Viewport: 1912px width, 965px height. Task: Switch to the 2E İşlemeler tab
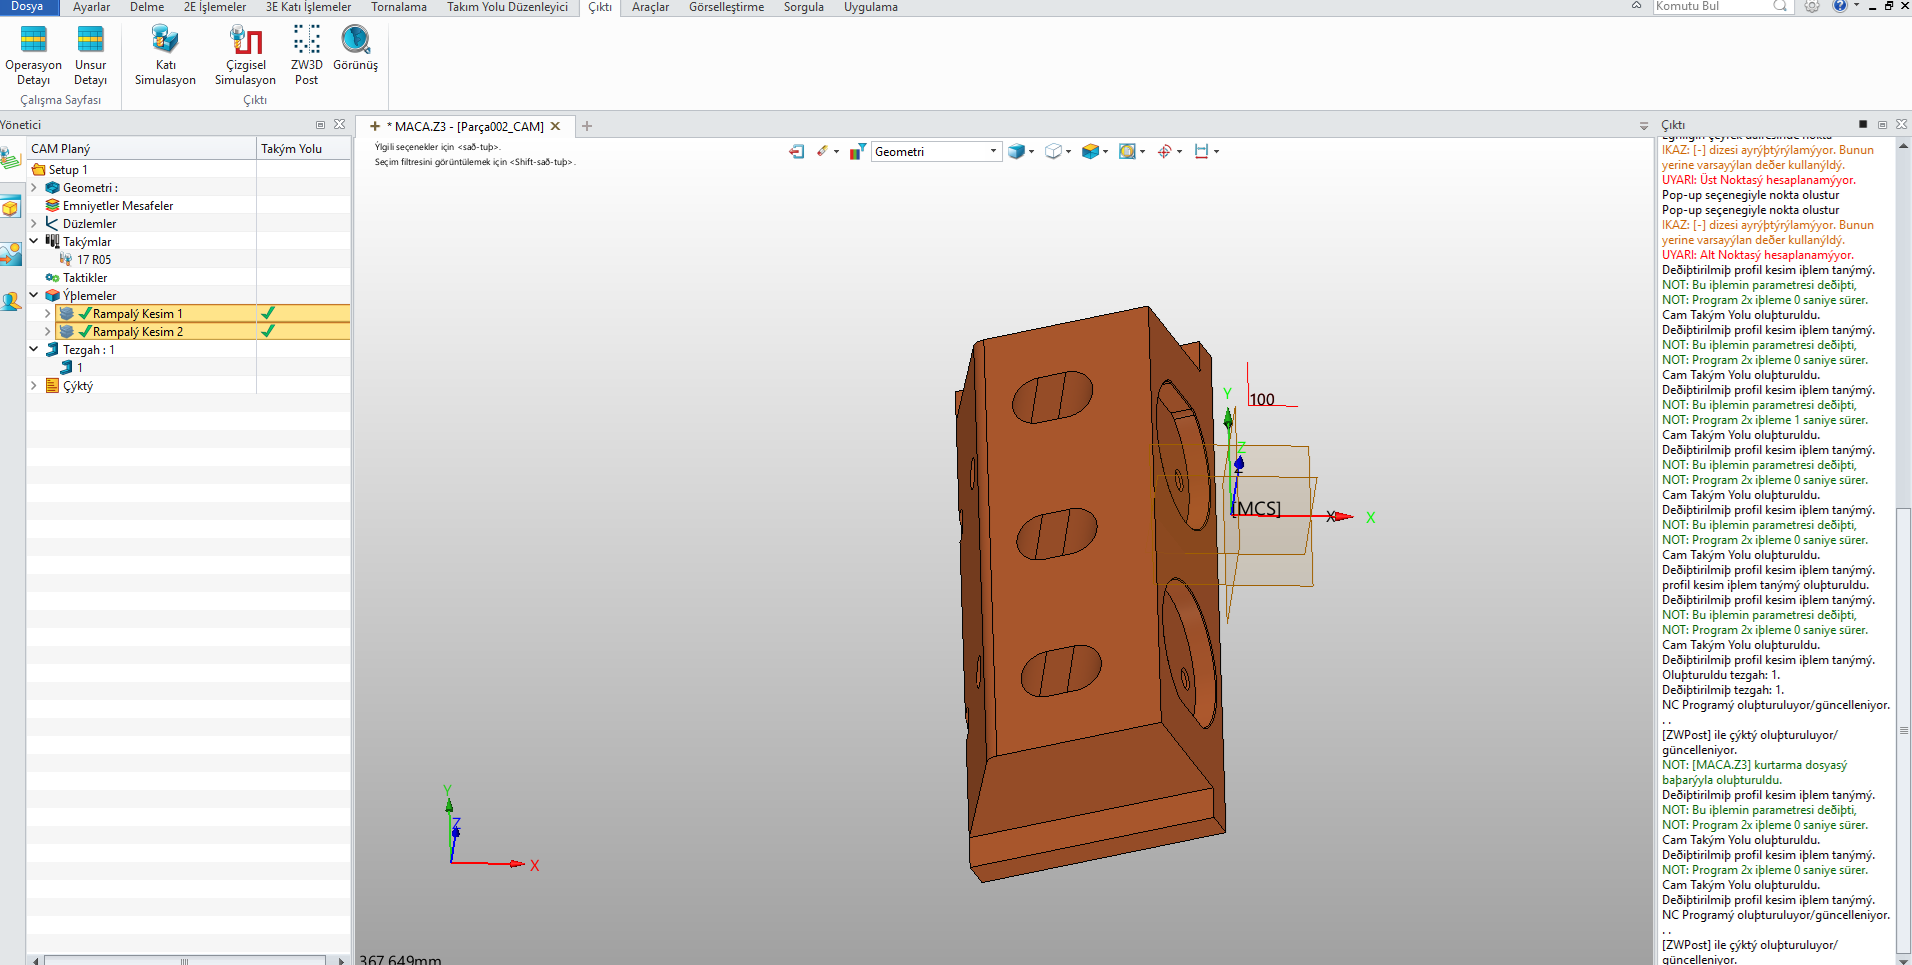tap(215, 7)
